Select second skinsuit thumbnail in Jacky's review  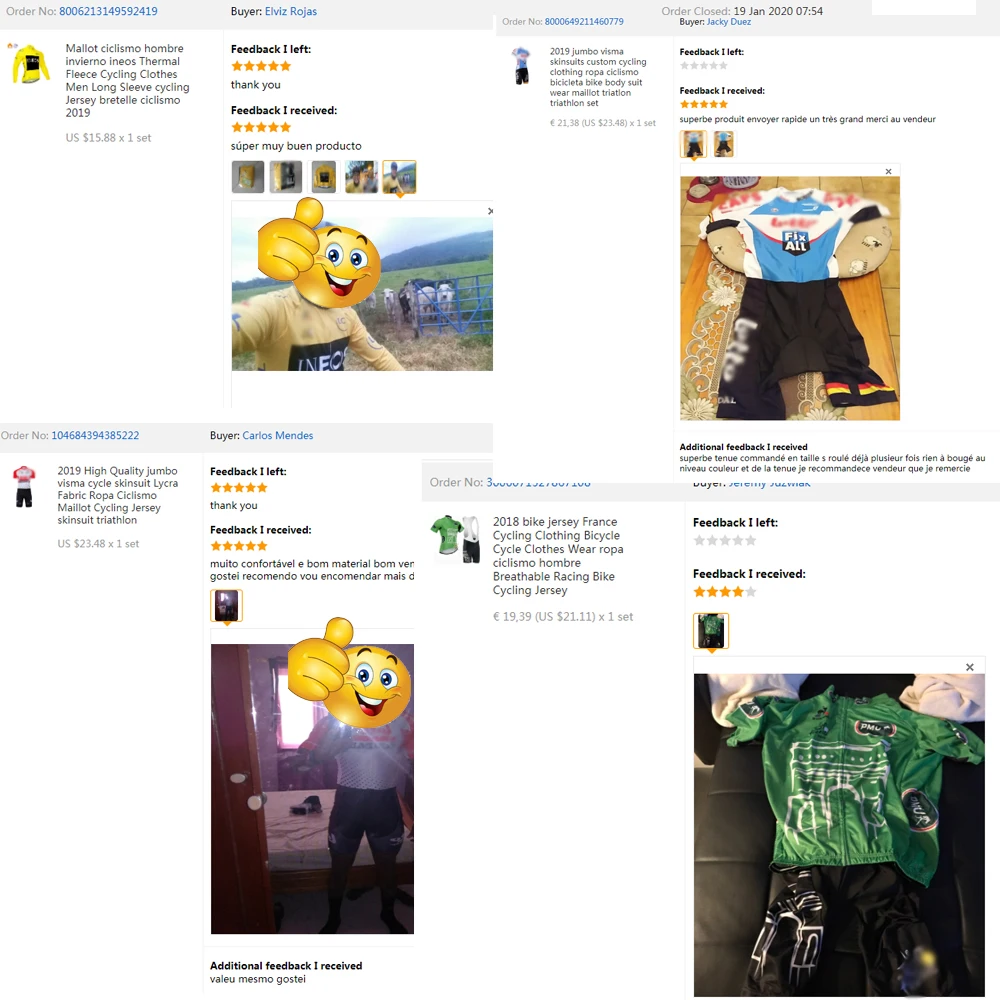(x=723, y=144)
